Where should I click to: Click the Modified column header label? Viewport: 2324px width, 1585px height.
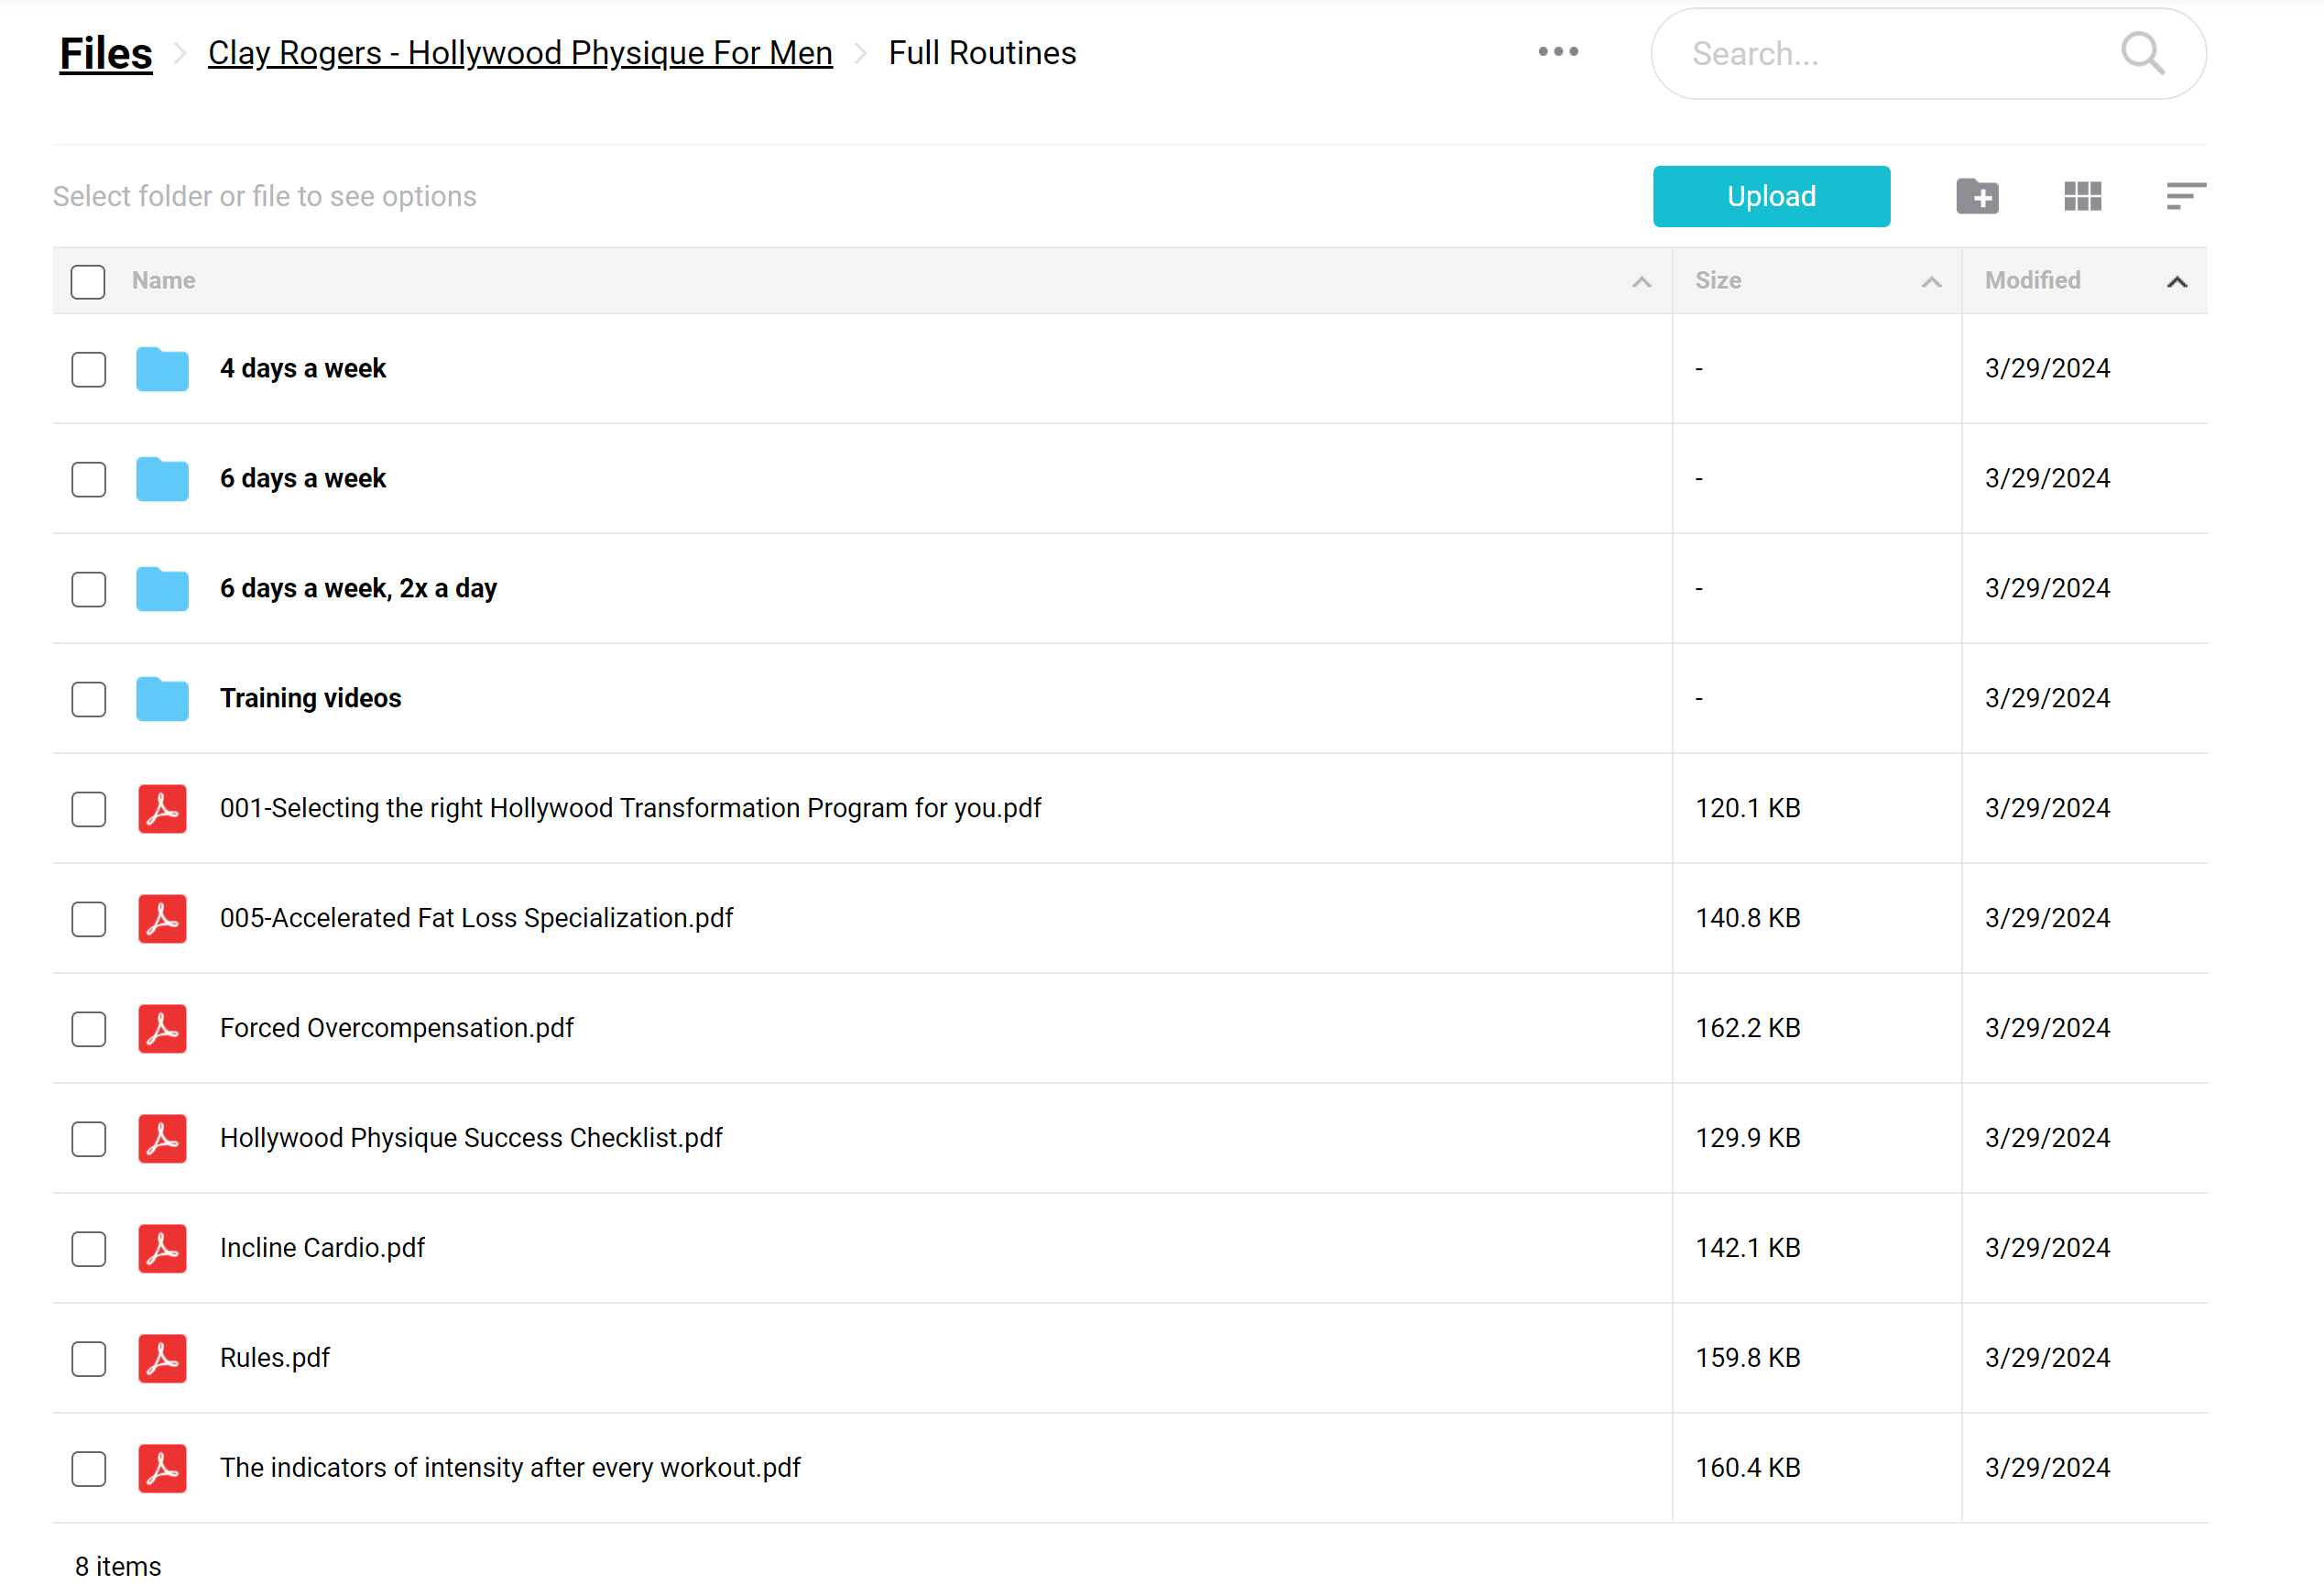(x=2032, y=281)
